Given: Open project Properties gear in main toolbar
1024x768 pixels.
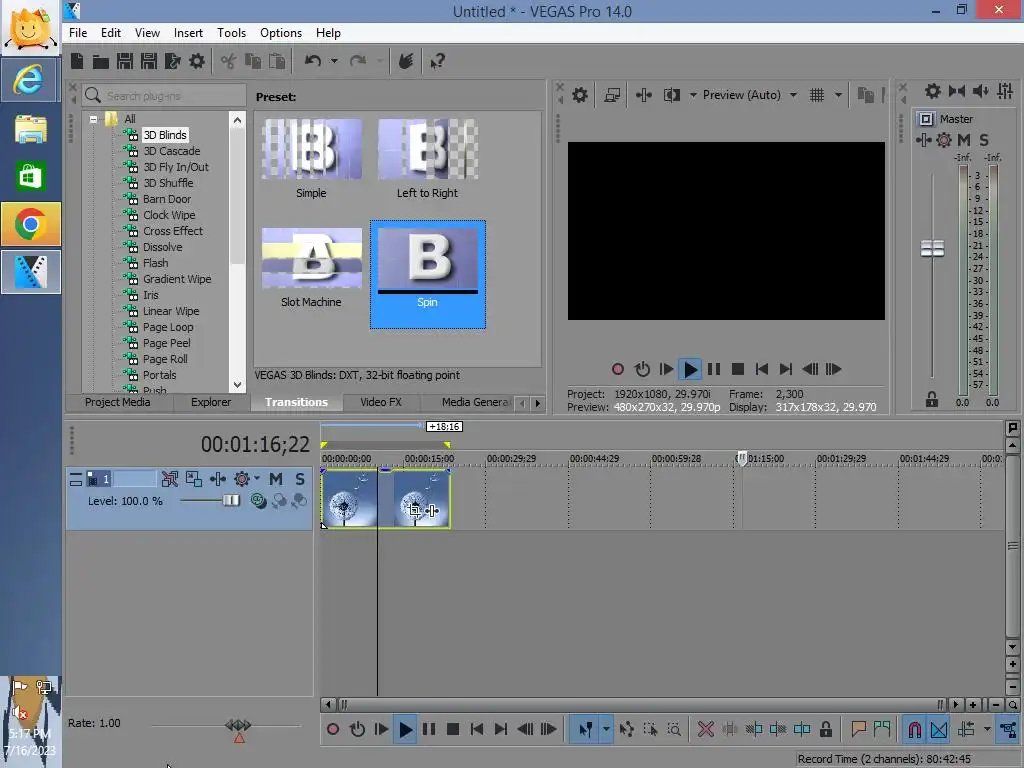Looking at the screenshot, I should [x=197, y=61].
